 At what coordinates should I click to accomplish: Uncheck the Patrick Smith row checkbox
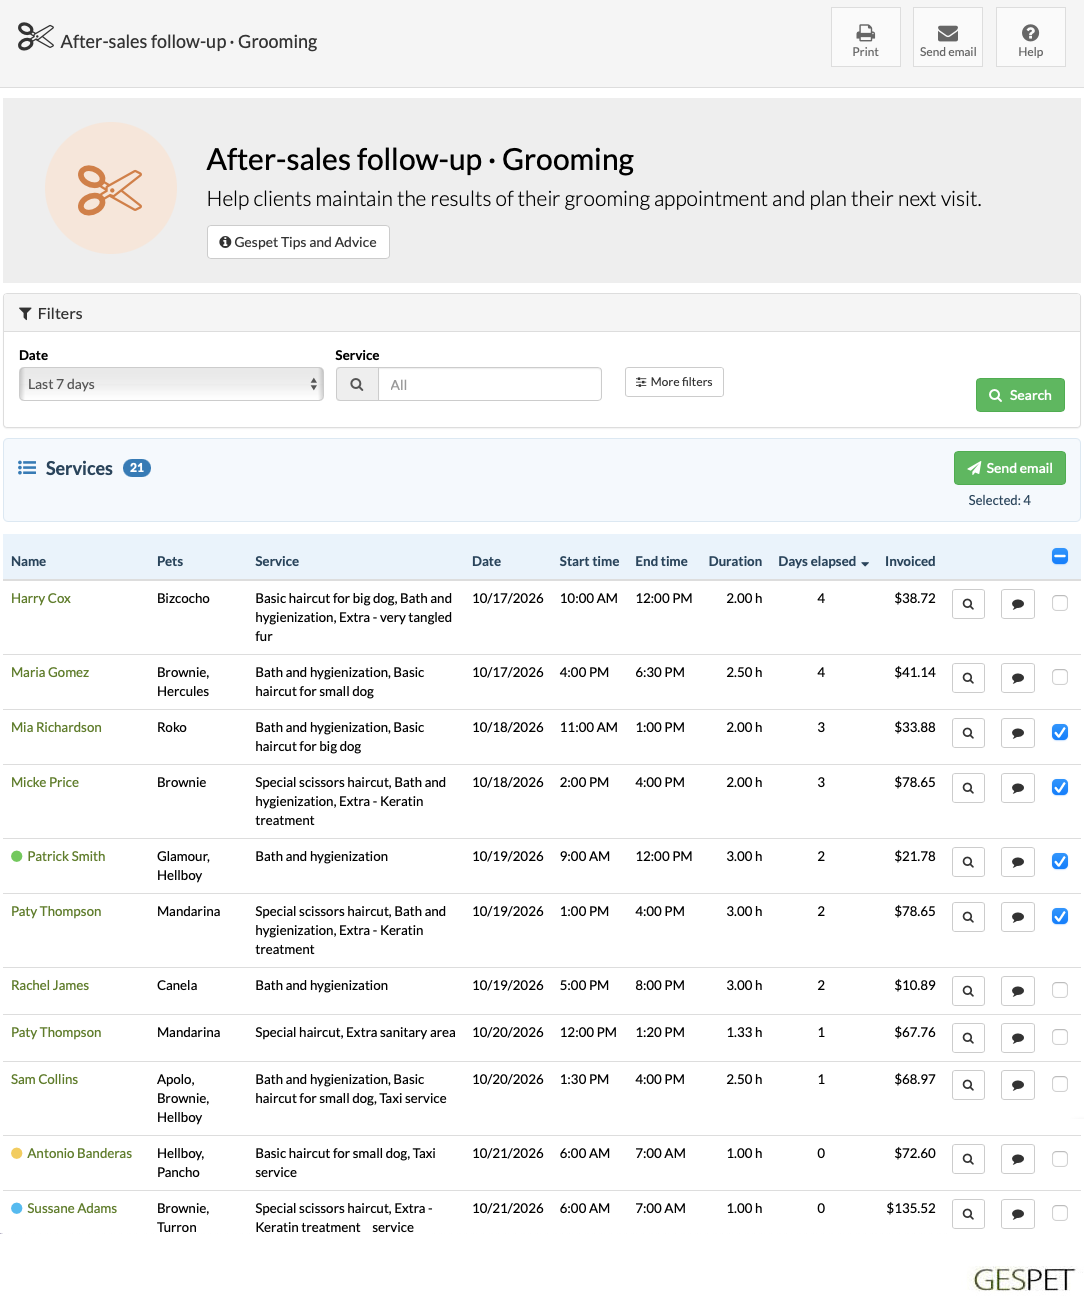[x=1060, y=861]
